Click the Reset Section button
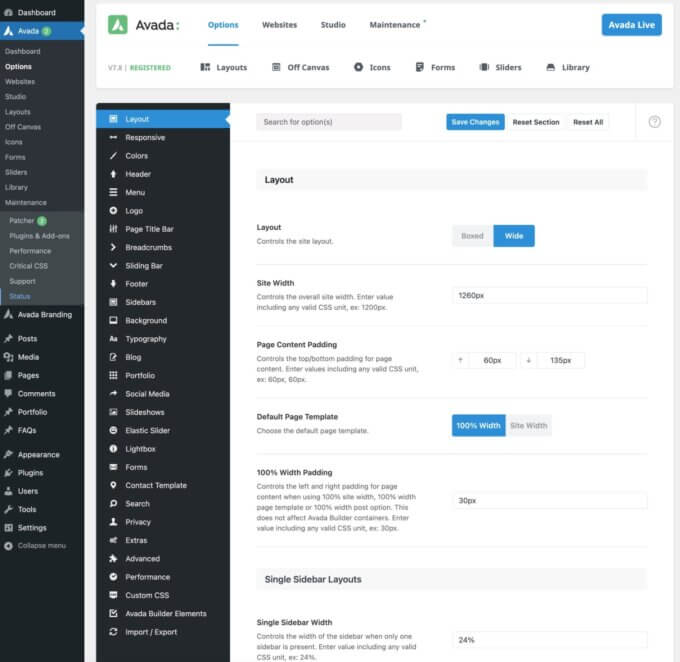 click(536, 122)
